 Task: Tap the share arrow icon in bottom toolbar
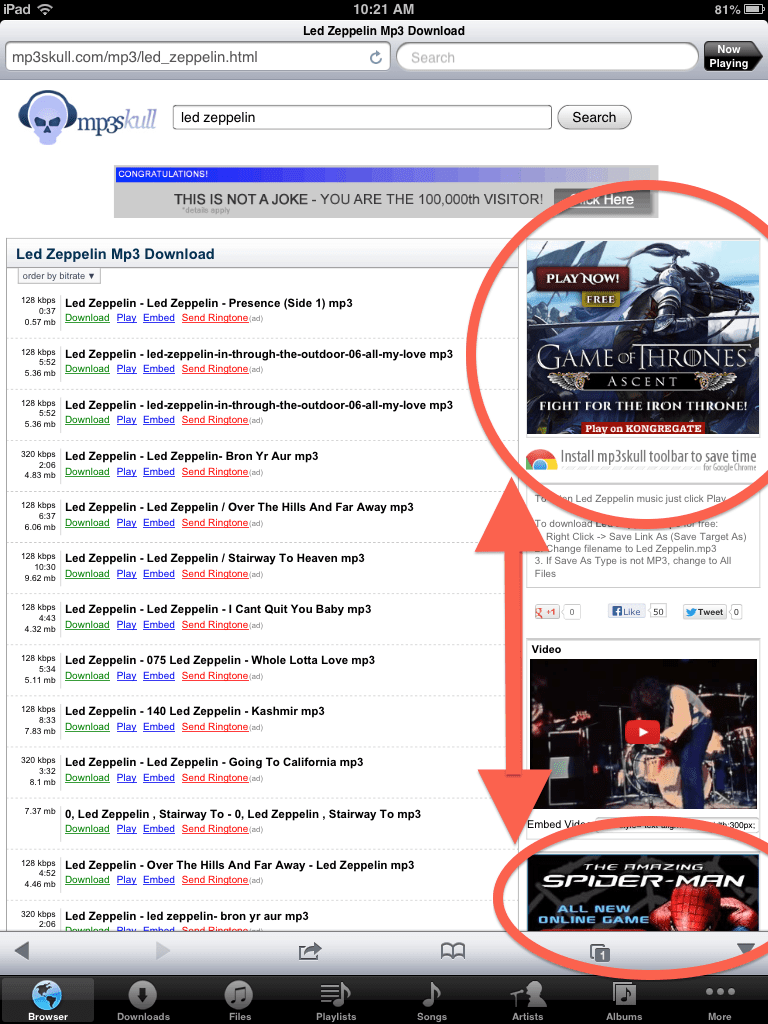[x=310, y=951]
